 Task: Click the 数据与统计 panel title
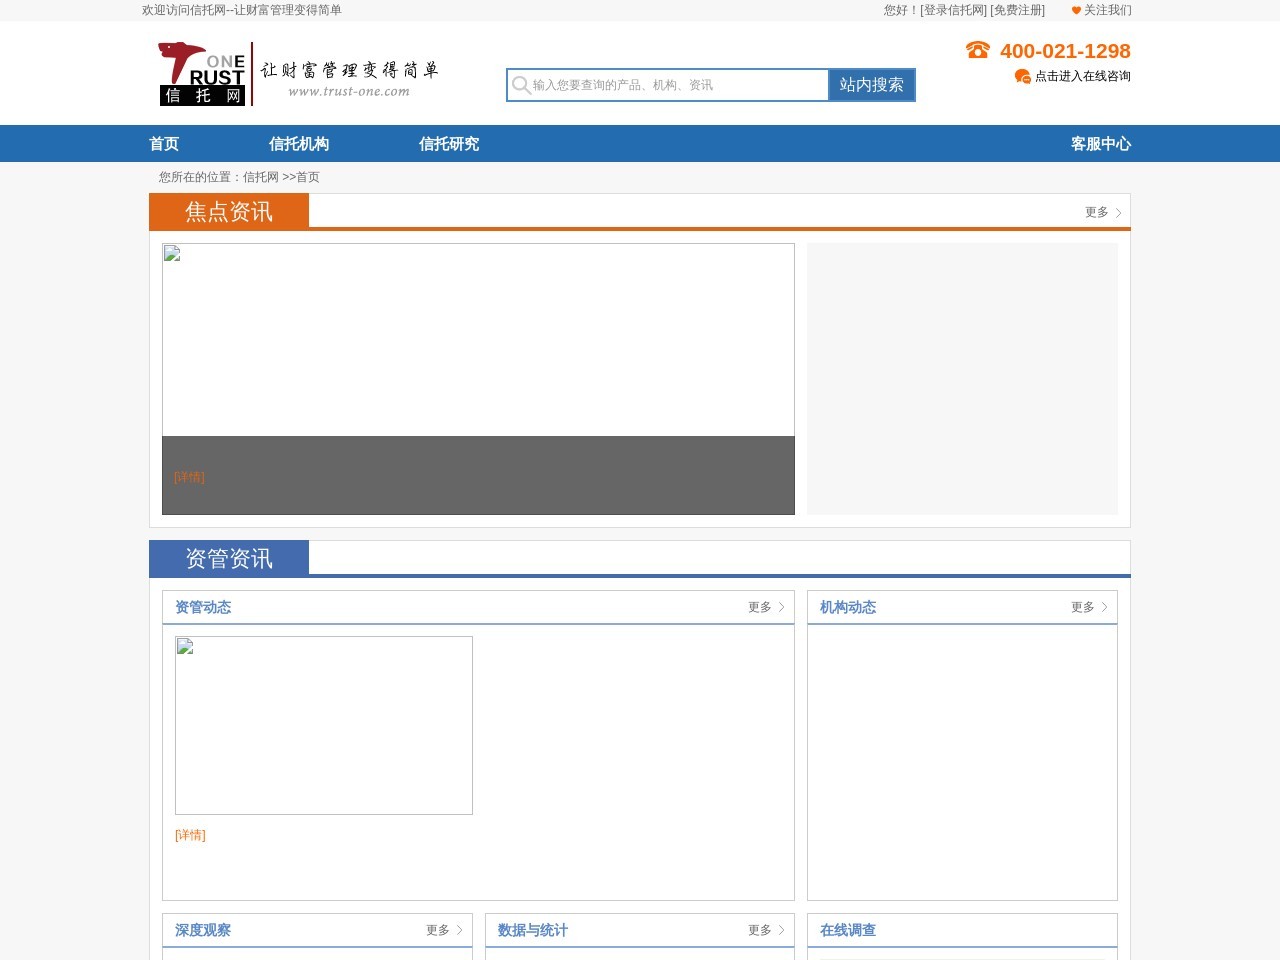(x=533, y=930)
